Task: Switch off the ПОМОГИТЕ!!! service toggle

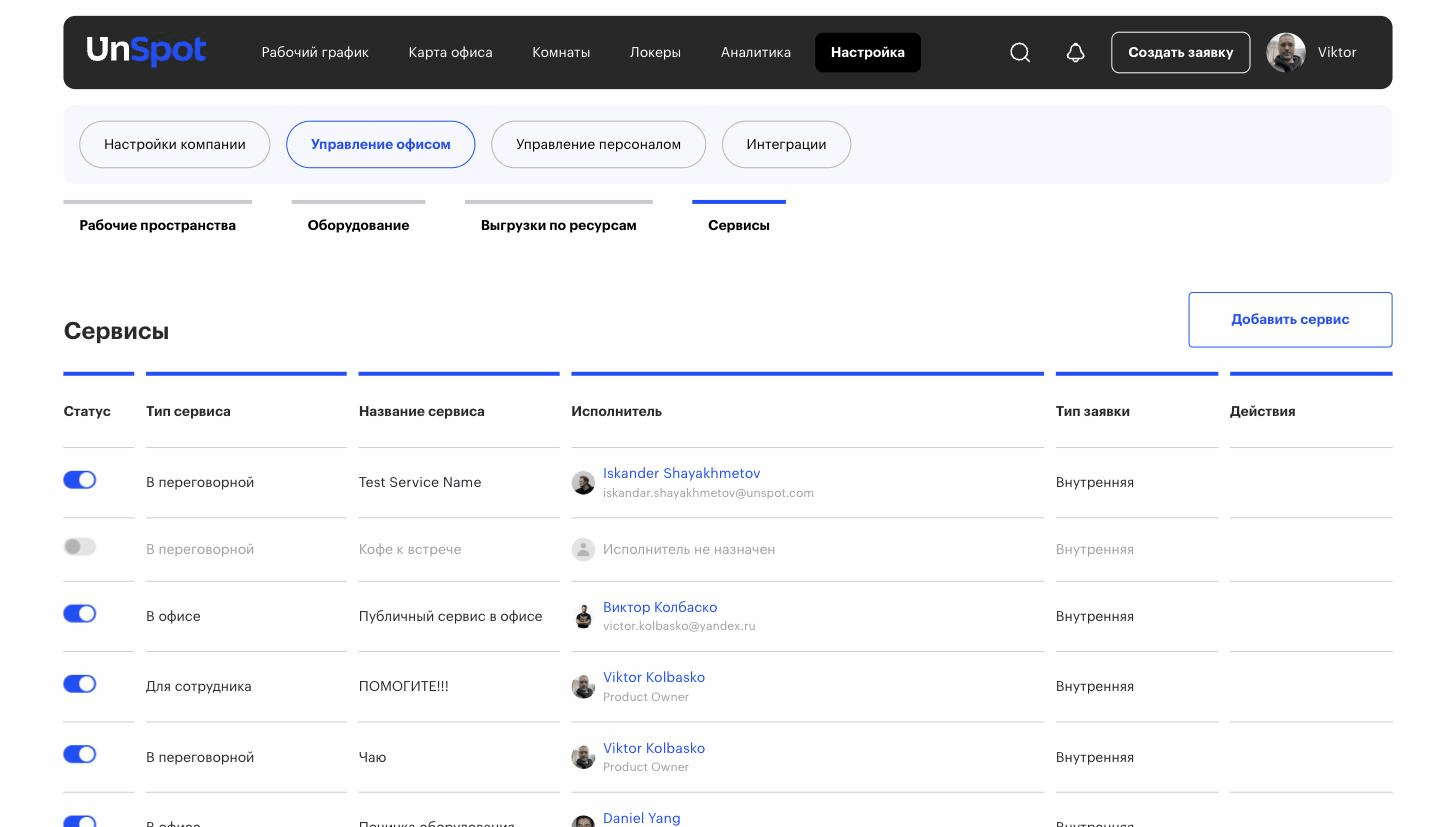Action: (x=80, y=684)
